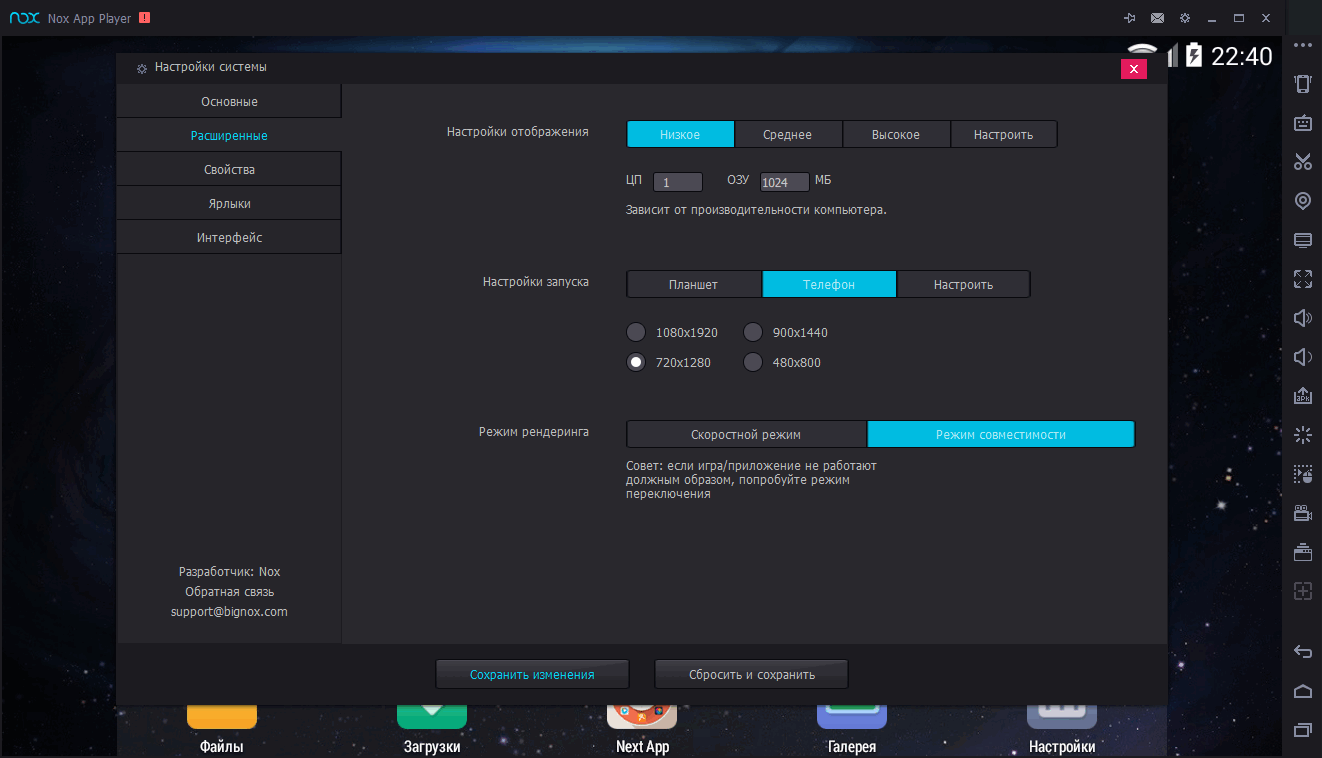Open the Галерея app on home screen
This screenshot has width=1322, height=758.
[x=852, y=730]
